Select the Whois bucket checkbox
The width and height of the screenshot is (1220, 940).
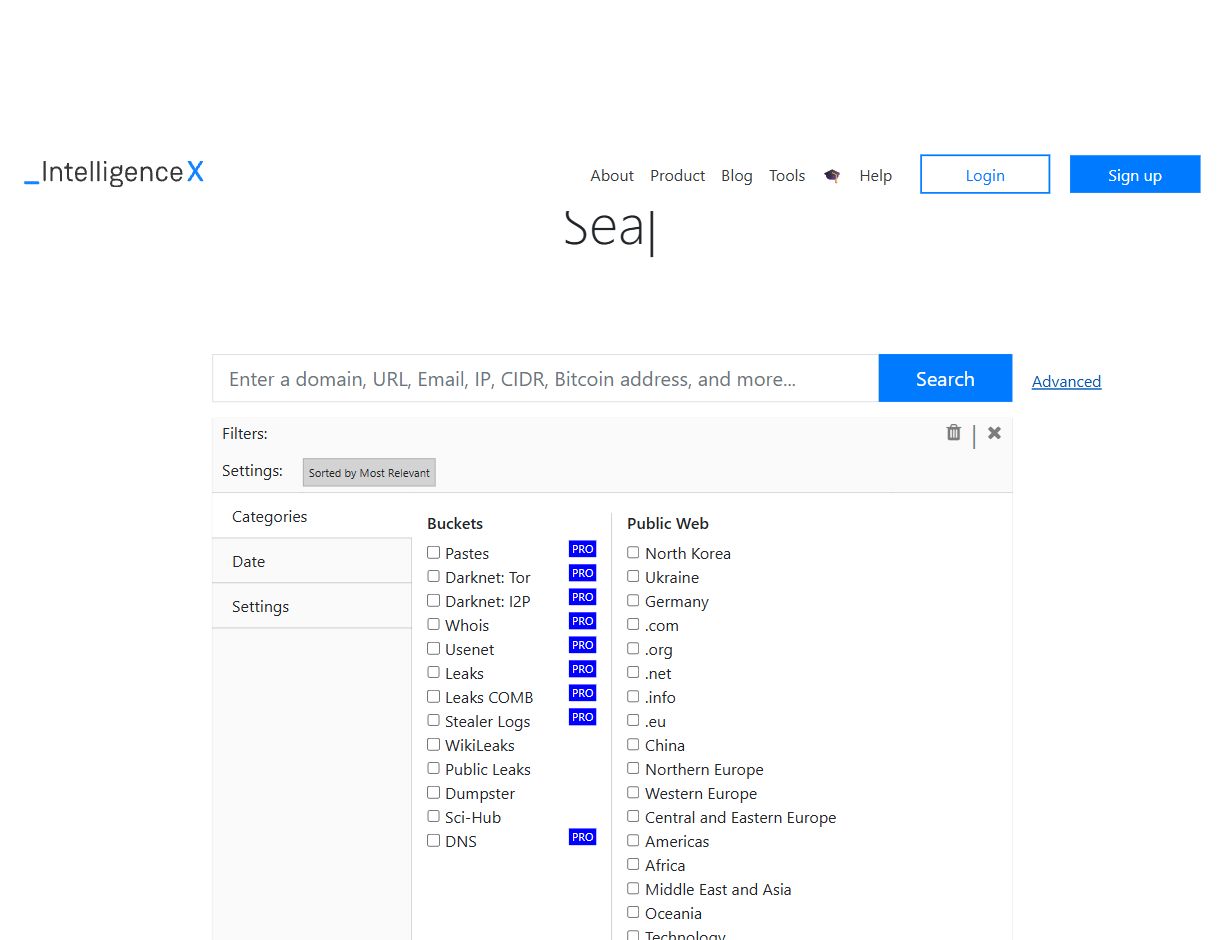(x=434, y=624)
